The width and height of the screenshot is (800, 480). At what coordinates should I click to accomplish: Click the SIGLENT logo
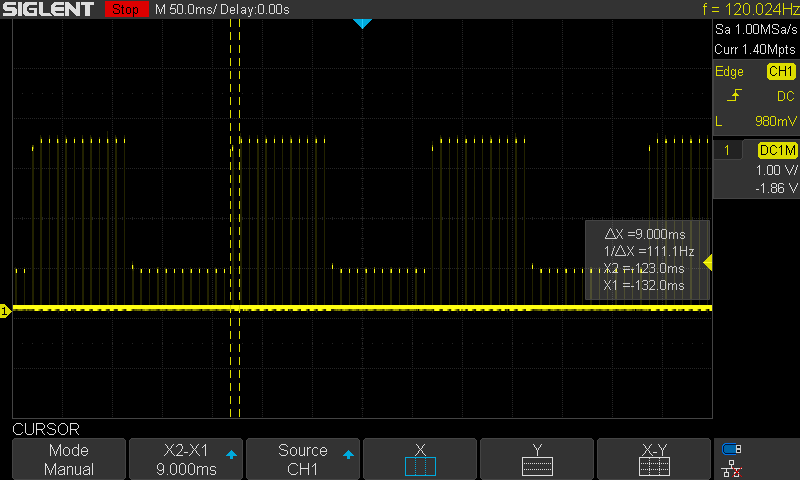(48, 9)
